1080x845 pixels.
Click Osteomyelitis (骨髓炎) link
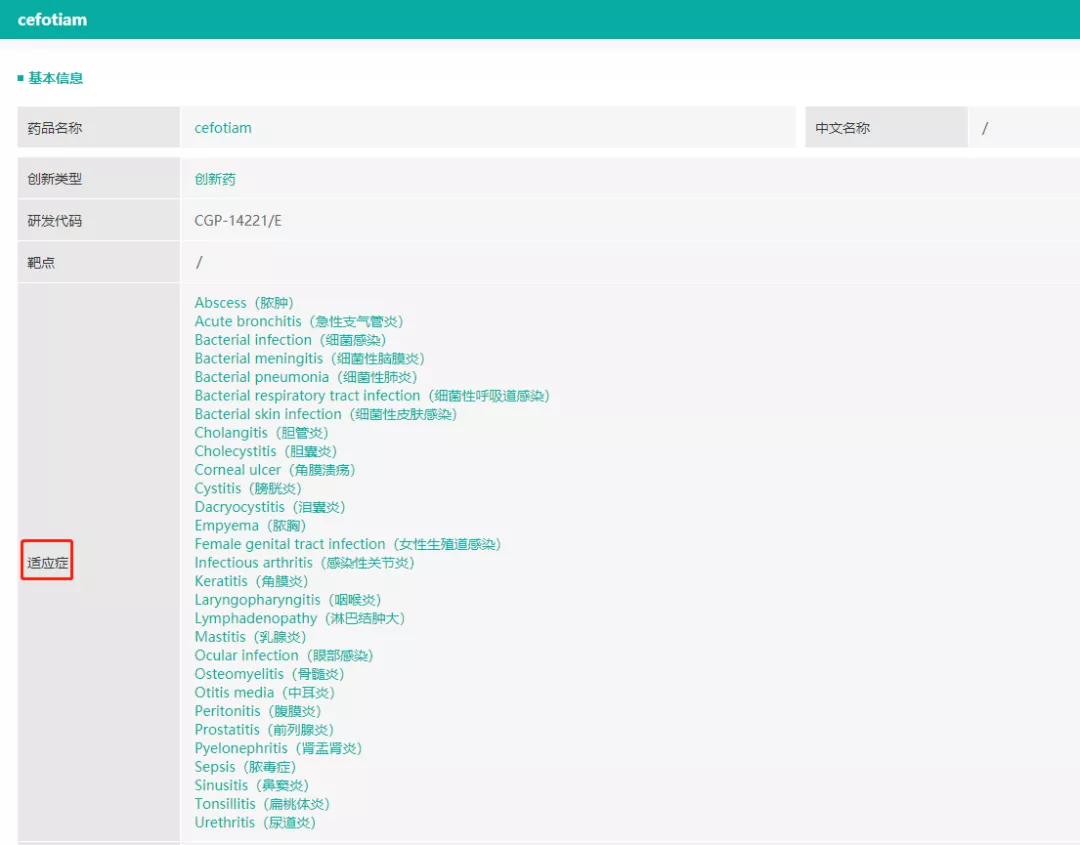coord(269,675)
